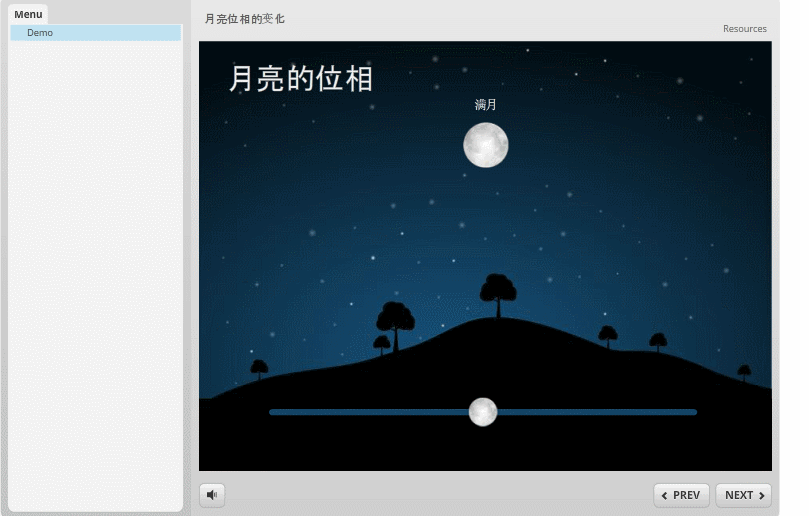
Task: Mute audio with the speaker icon
Action: (x=212, y=495)
